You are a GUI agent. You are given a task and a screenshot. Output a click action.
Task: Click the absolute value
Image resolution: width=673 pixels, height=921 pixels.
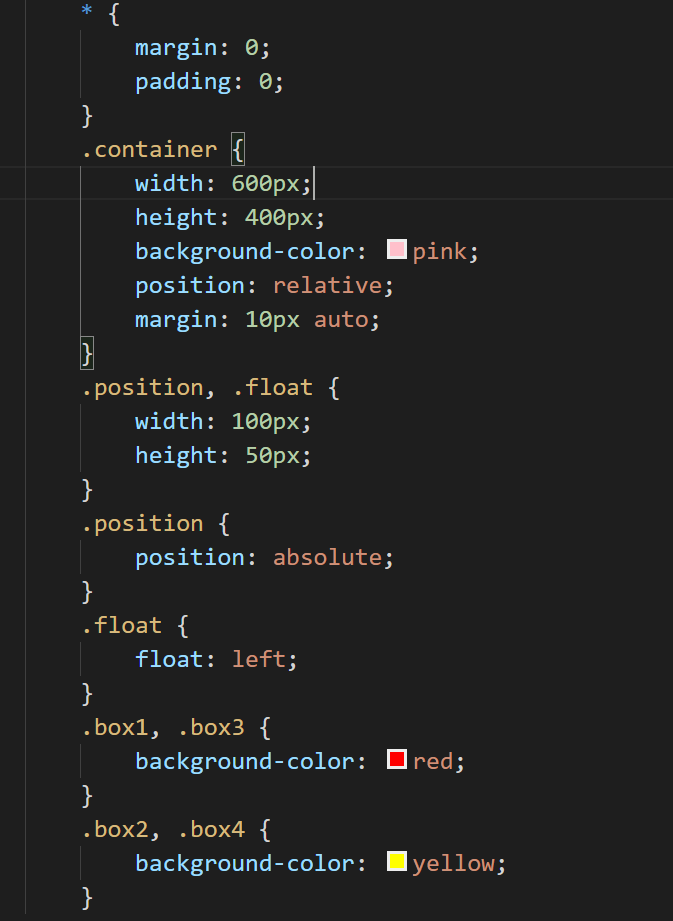pyautogui.click(x=328, y=557)
